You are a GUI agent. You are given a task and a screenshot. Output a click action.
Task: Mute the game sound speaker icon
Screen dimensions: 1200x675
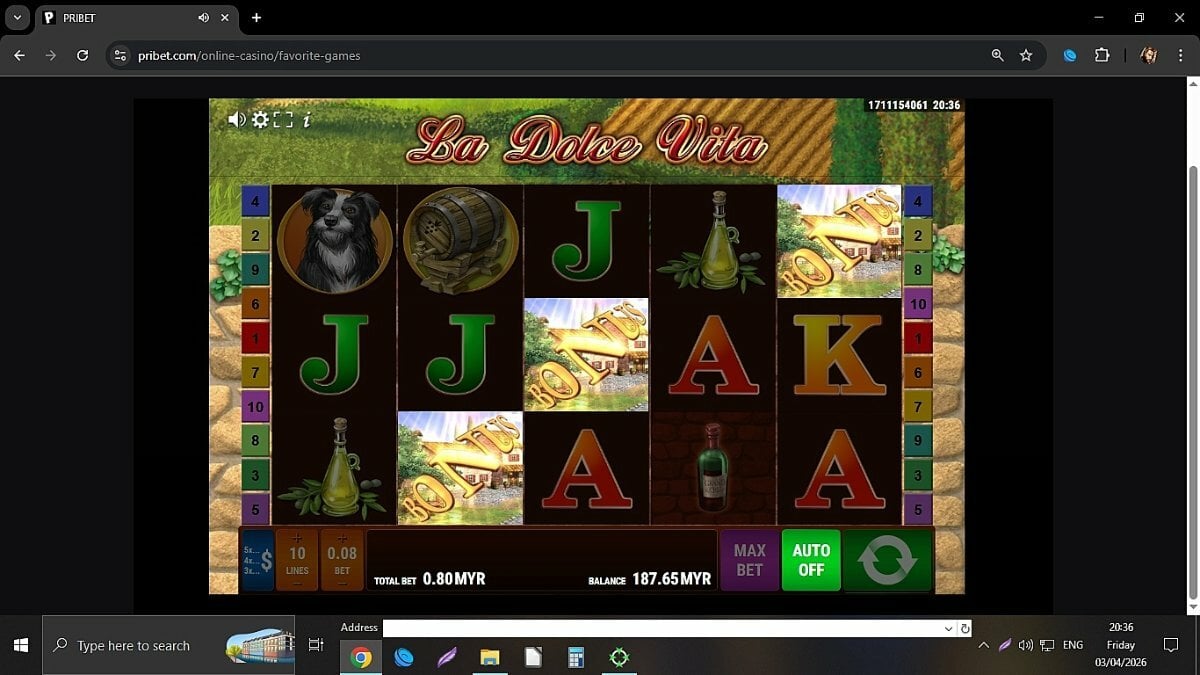(236, 120)
